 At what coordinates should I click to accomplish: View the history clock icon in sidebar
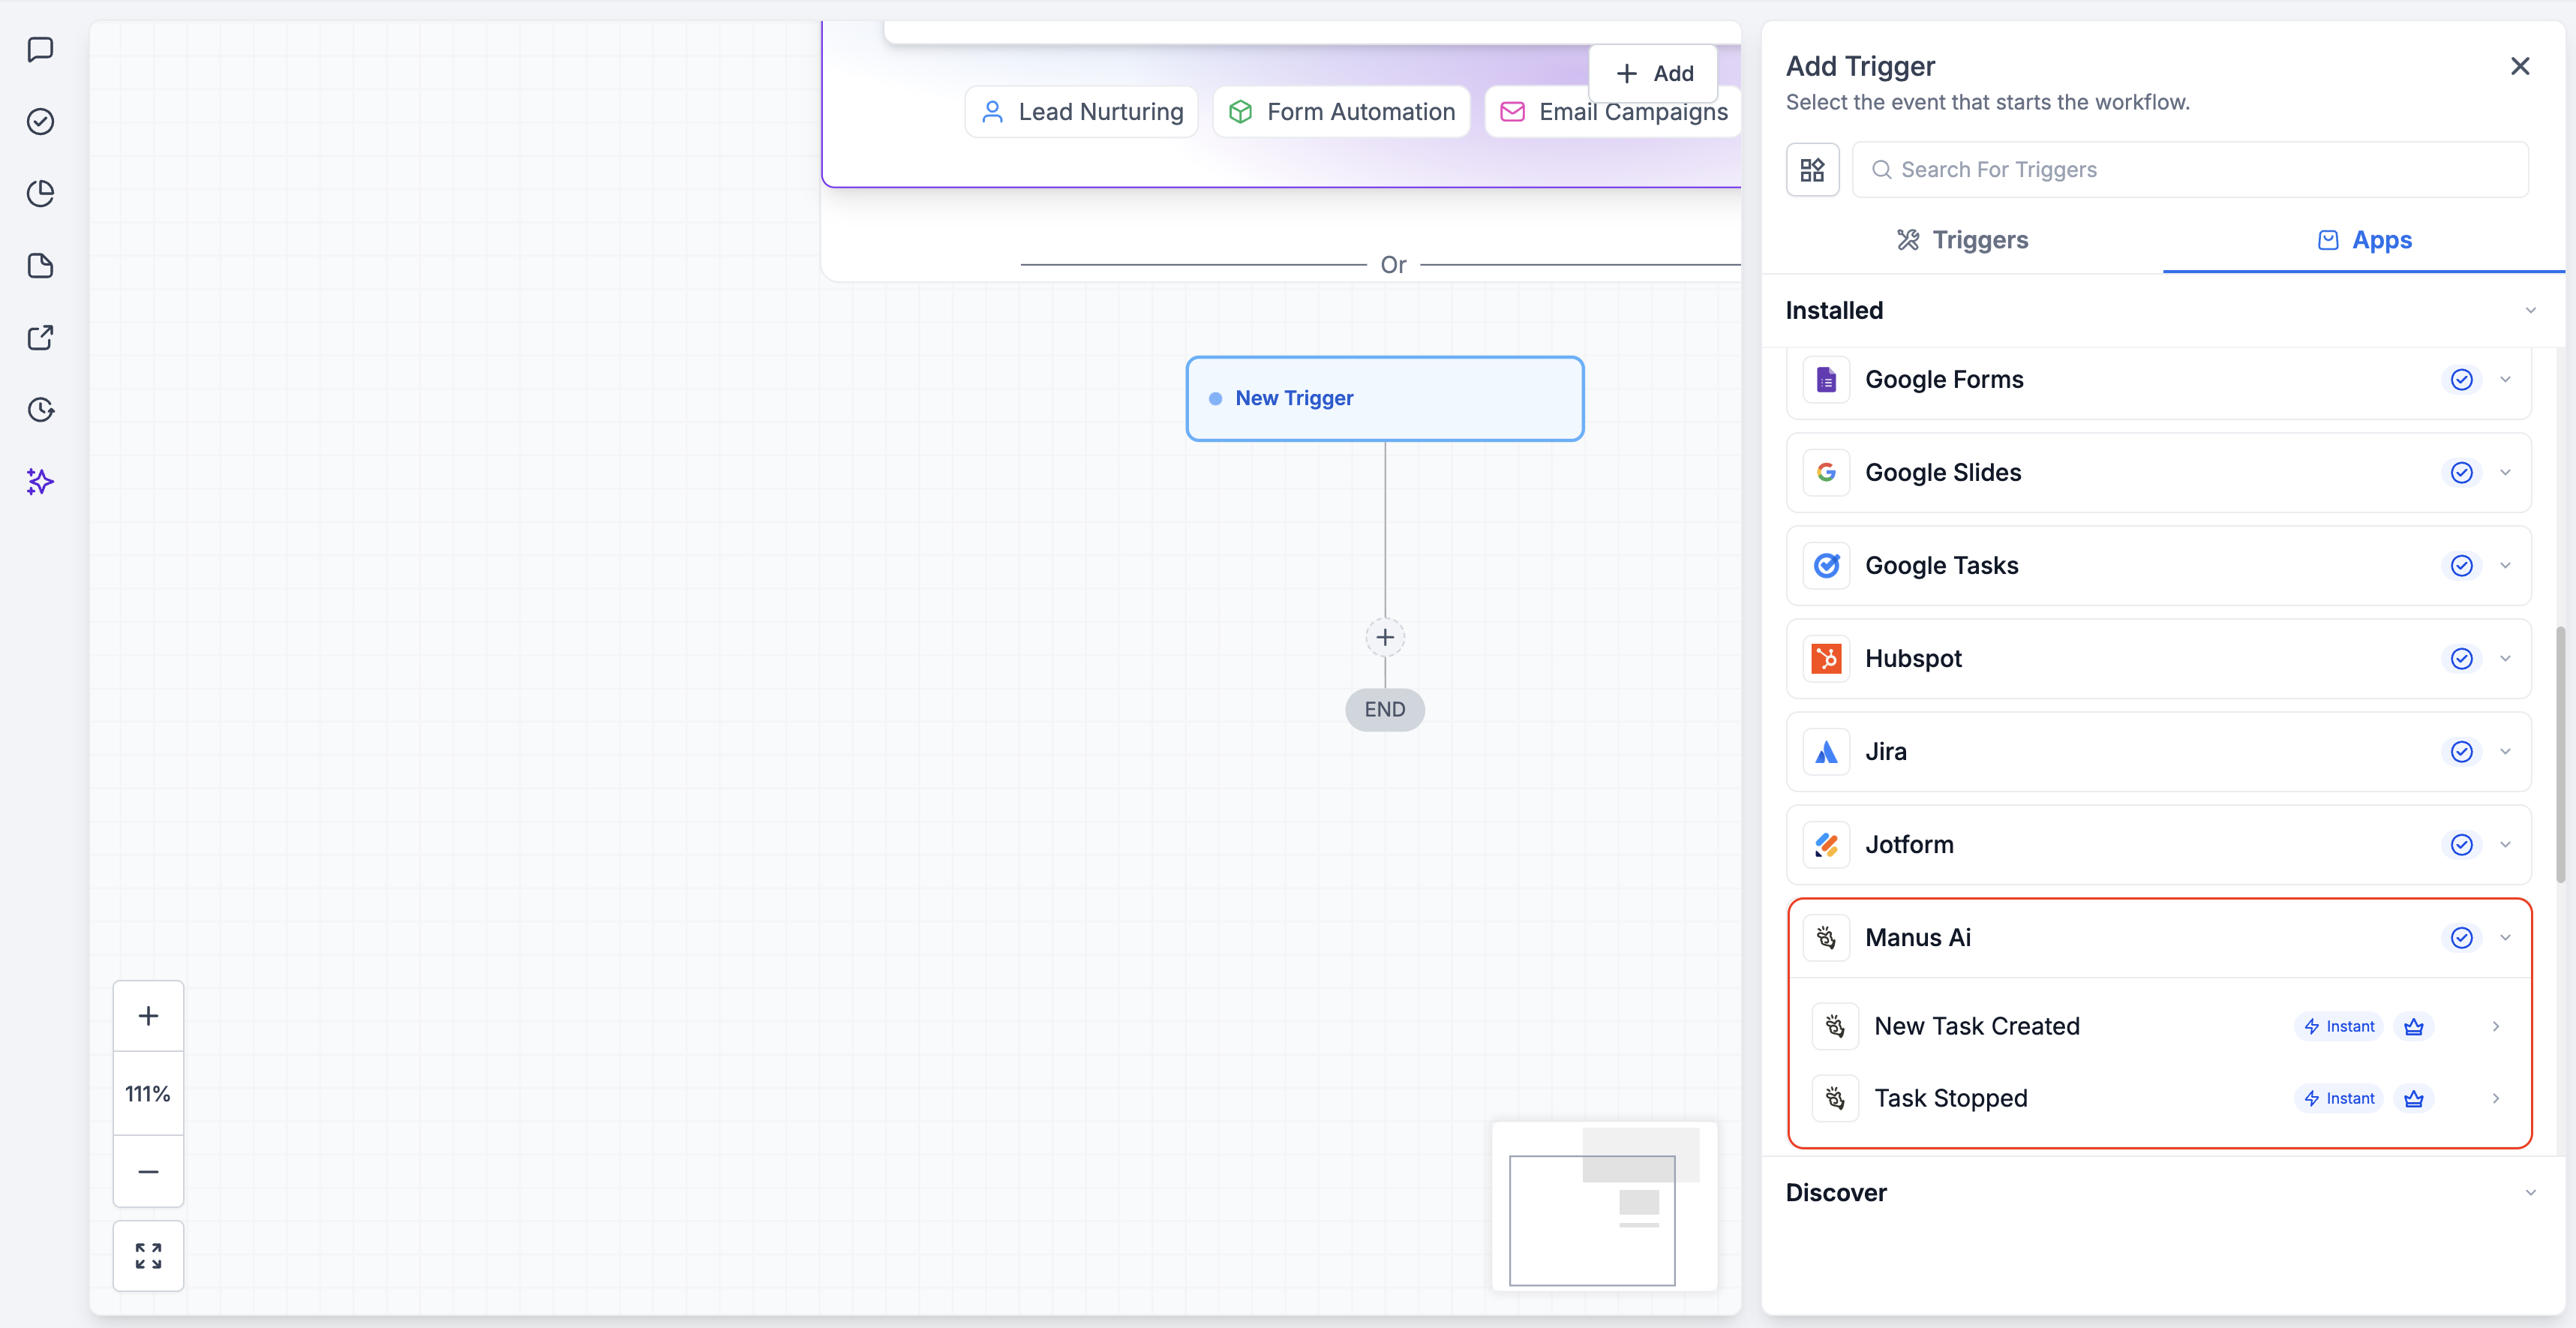coord(40,410)
